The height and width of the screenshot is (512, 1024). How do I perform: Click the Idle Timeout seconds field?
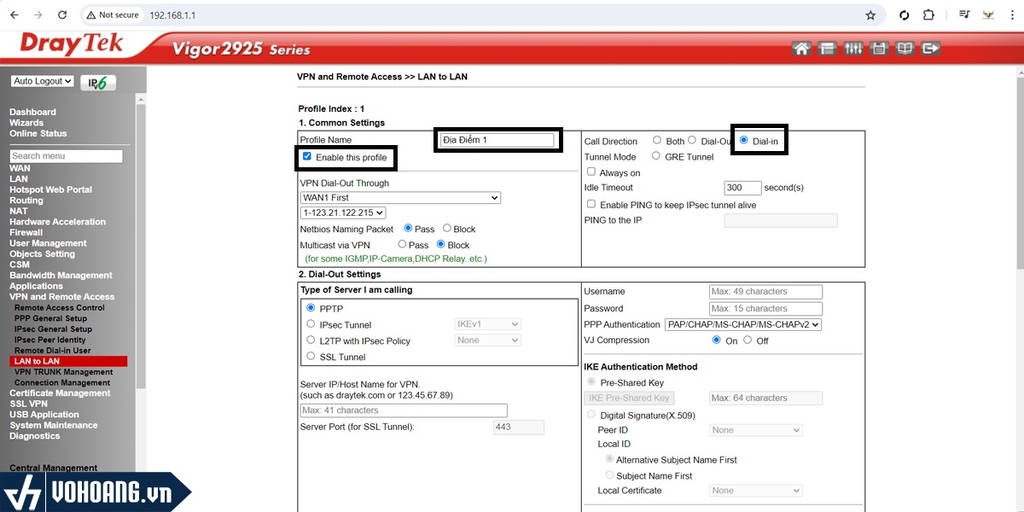[742, 187]
